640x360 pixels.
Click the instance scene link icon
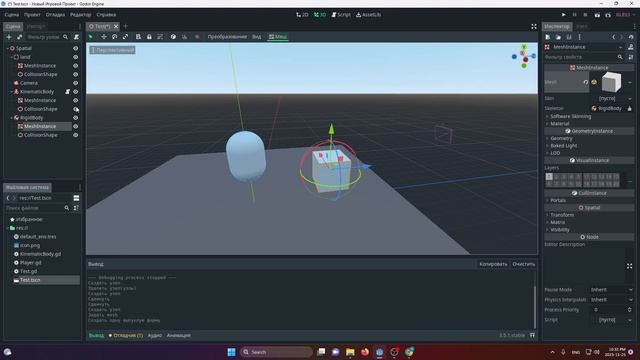click(x=20, y=37)
